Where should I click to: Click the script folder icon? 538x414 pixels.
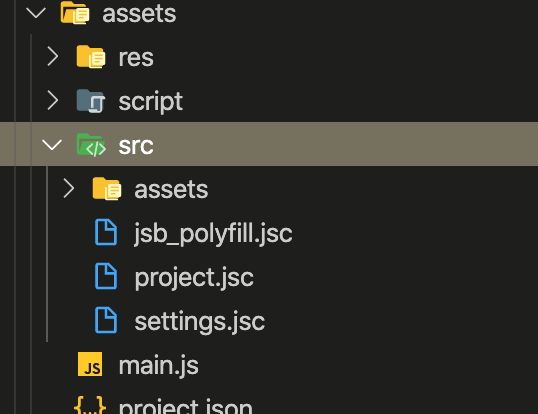coord(91,101)
